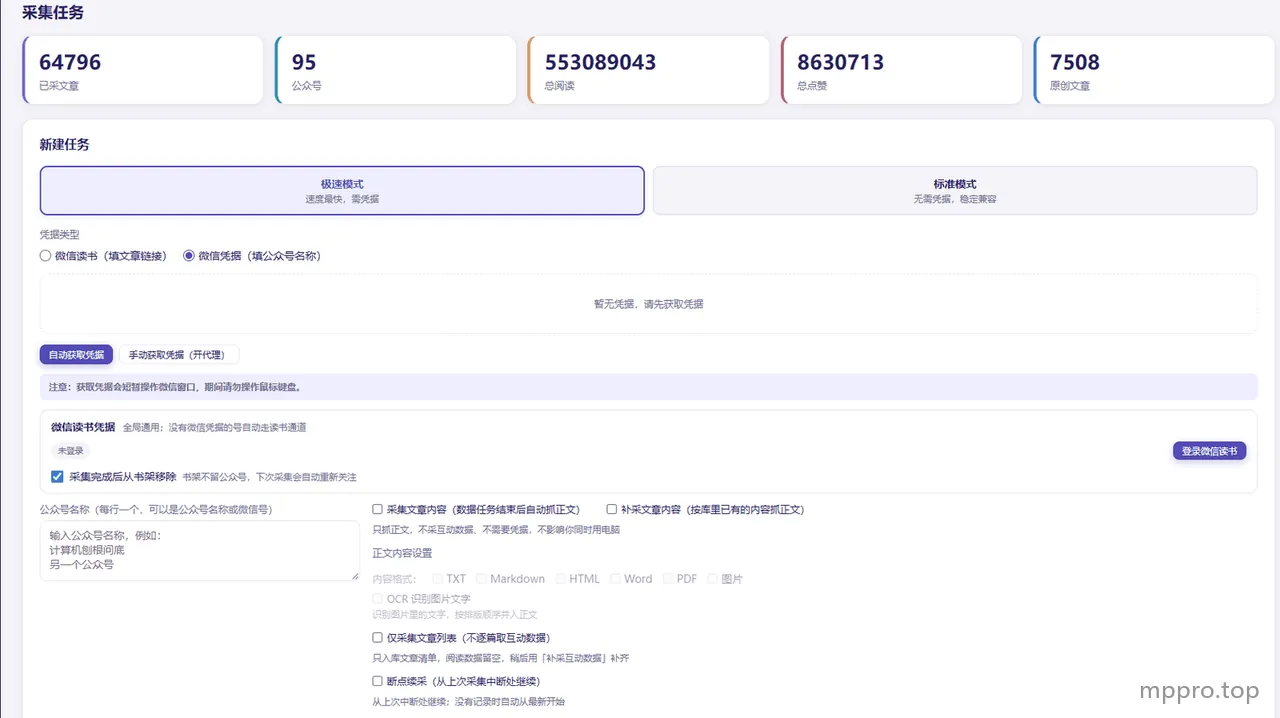The width and height of the screenshot is (1280, 718).
Task: Tick the Word format checkbox
Action: pyautogui.click(x=615, y=578)
